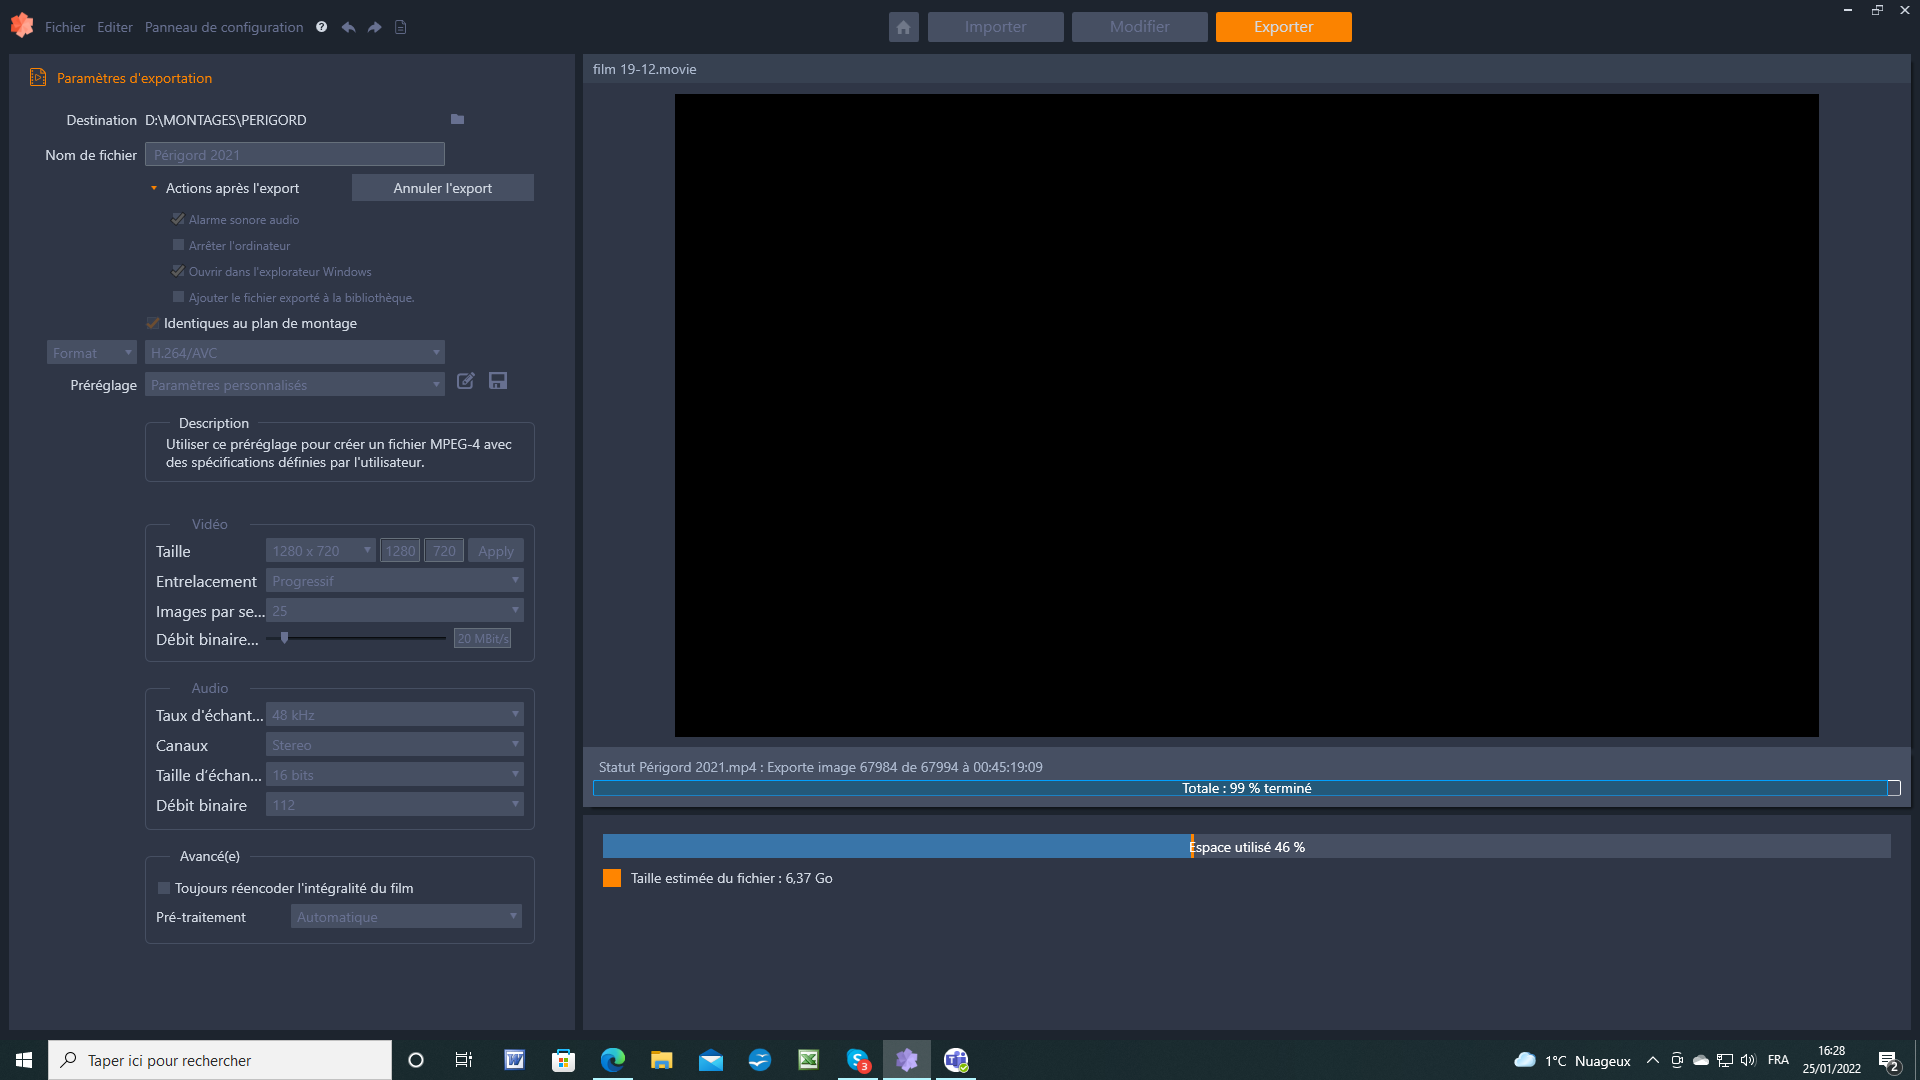Open the Fichier menu
The image size is (1920, 1080).
click(x=64, y=27)
